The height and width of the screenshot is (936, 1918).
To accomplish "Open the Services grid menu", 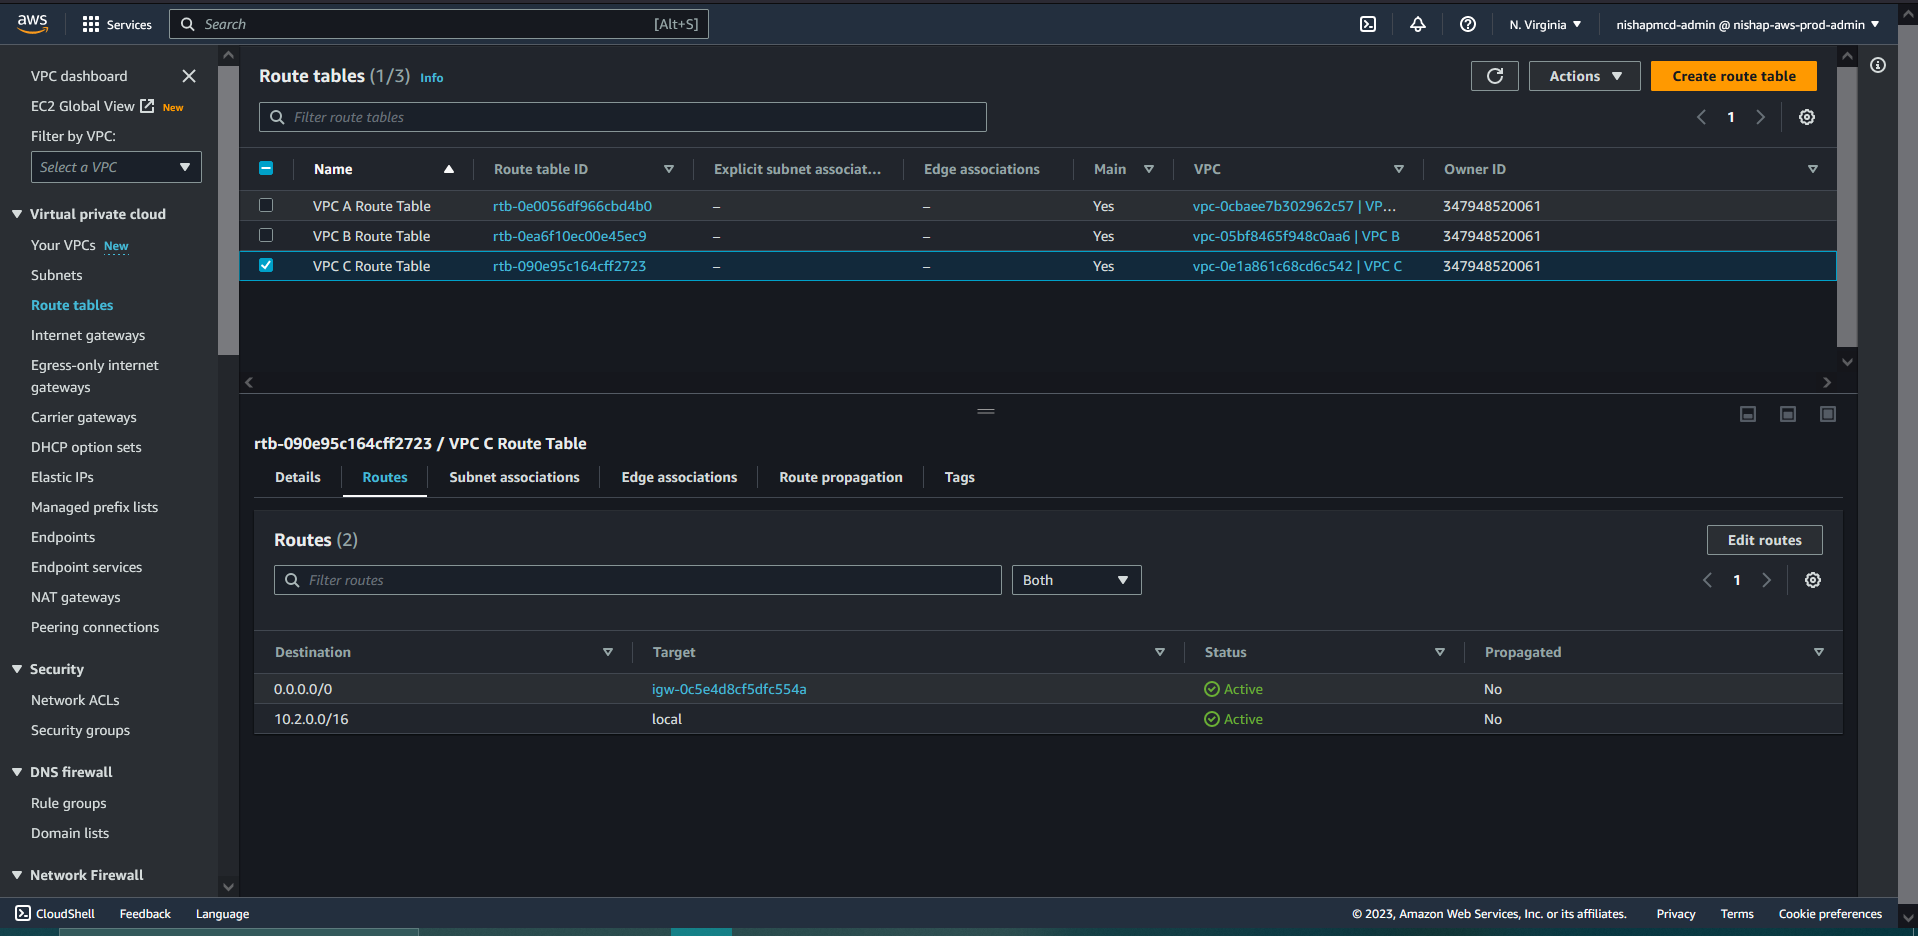I will tap(91, 24).
